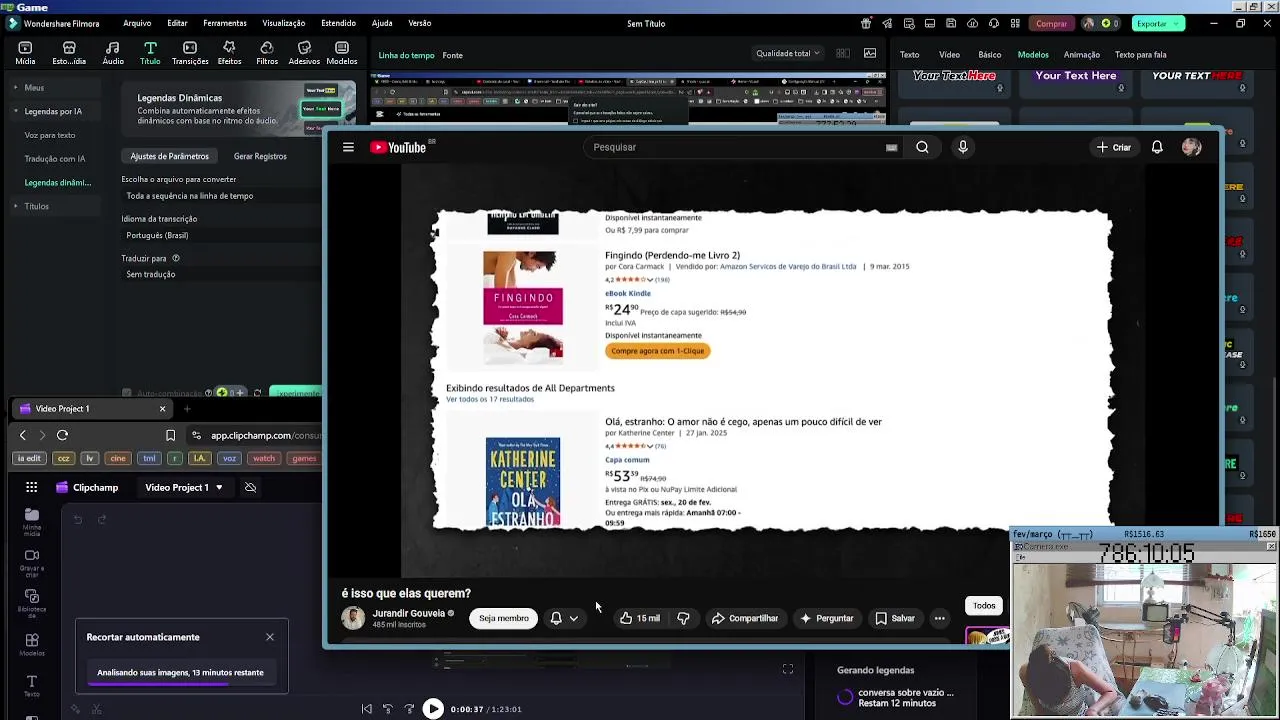This screenshot has width=1280, height=720.
Task: Click the bookmark icon beside Clipchamp address bar
Action: (x=170, y=435)
